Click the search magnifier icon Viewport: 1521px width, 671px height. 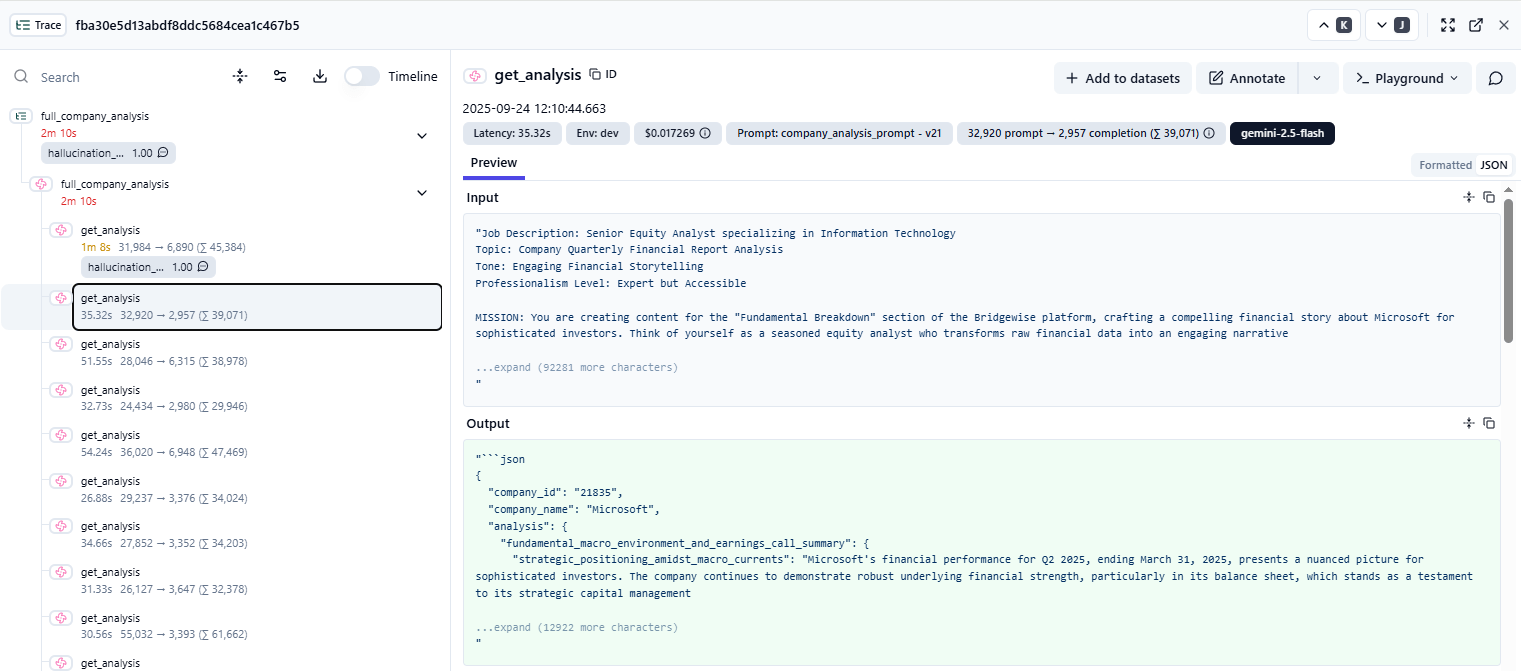click(x=21, y=77)
